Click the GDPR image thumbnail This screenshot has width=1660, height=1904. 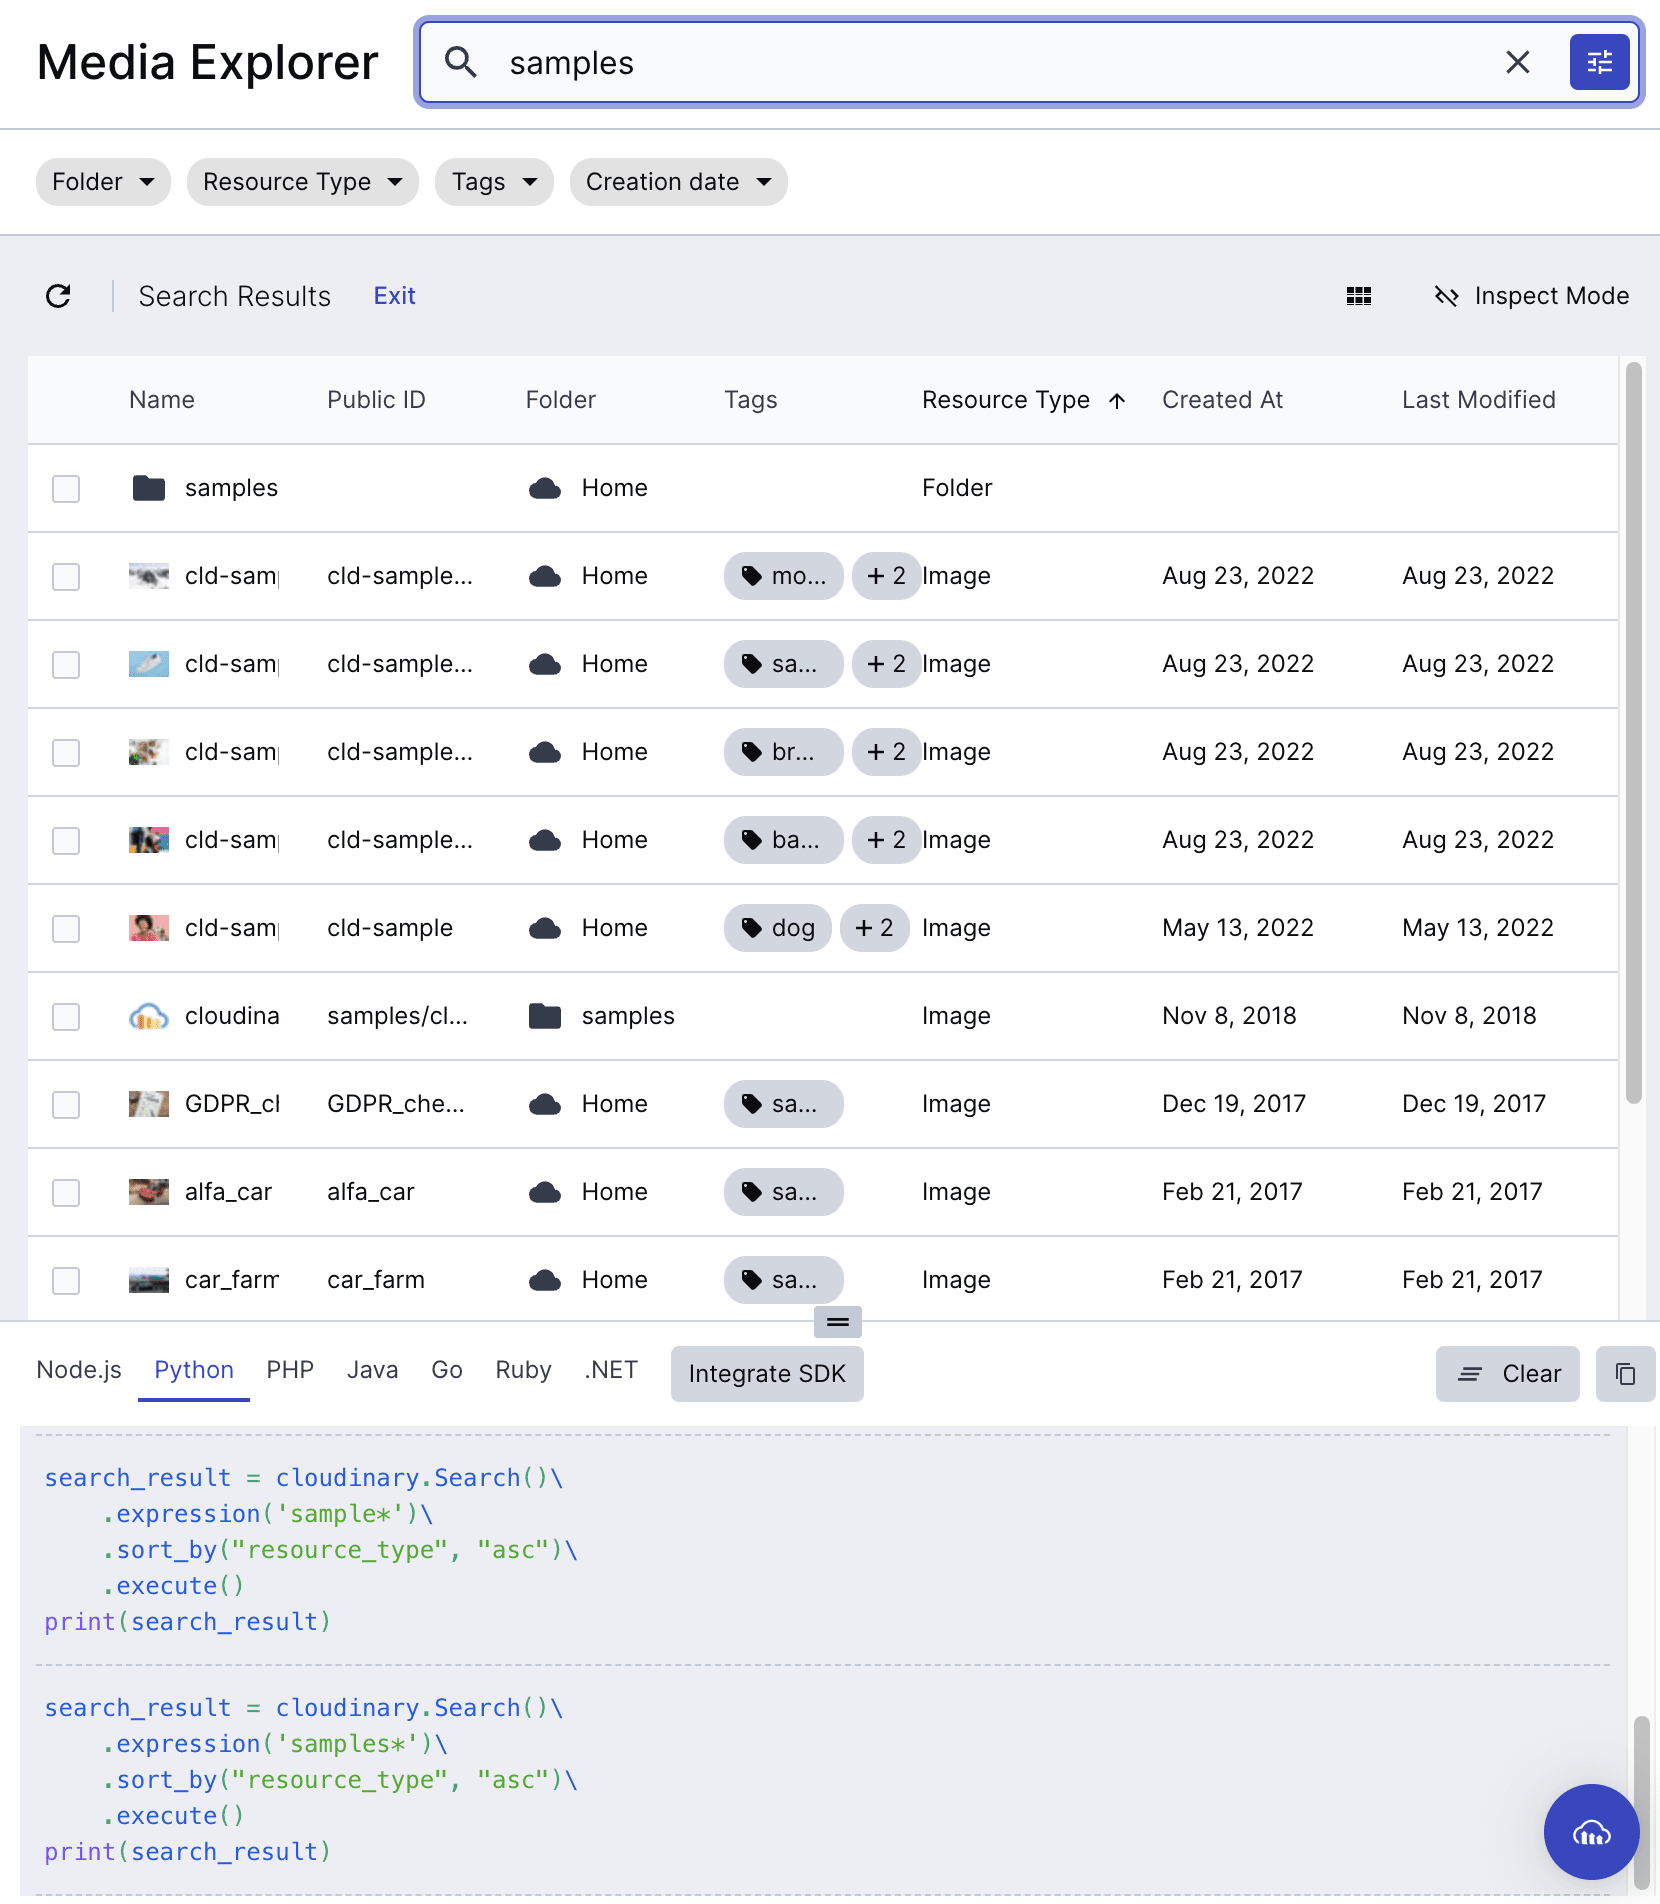click(149, 1104)
